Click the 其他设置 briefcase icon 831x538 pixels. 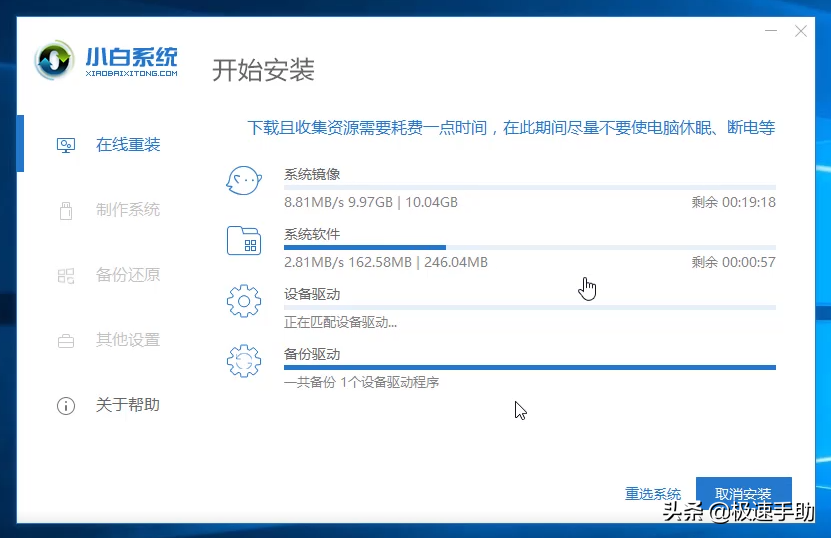pyautogui.click(x=66, y=341)
